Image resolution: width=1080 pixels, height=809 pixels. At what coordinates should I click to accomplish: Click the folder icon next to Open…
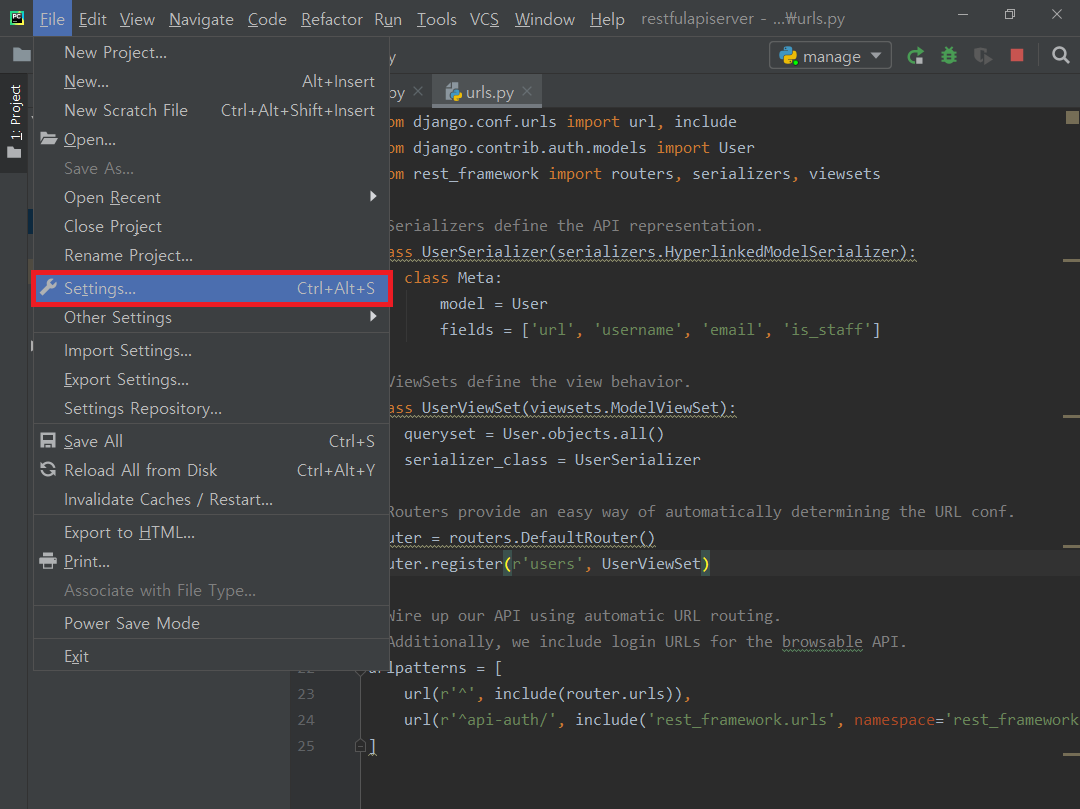48,138
